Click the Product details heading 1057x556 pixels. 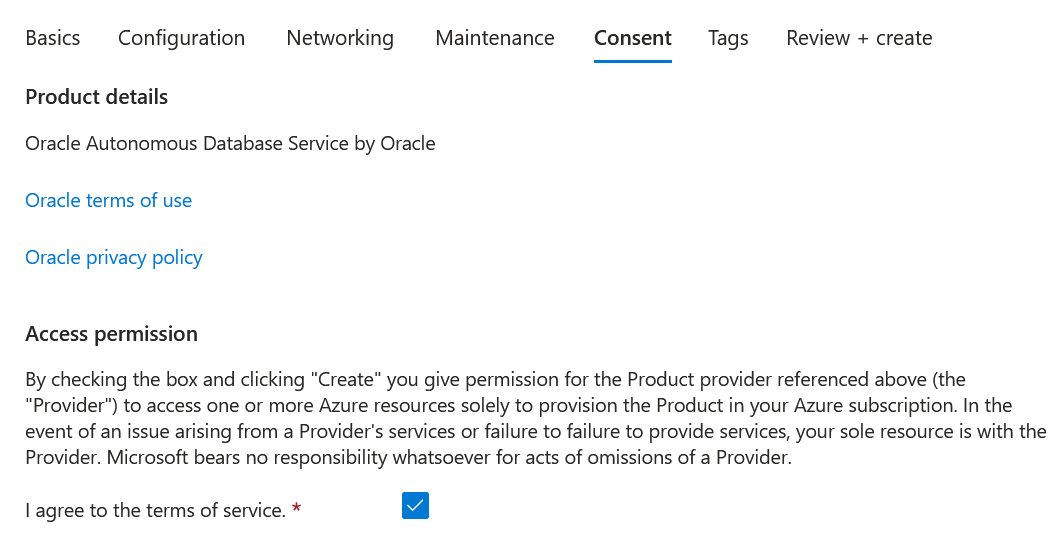click(x=96, y=97)
